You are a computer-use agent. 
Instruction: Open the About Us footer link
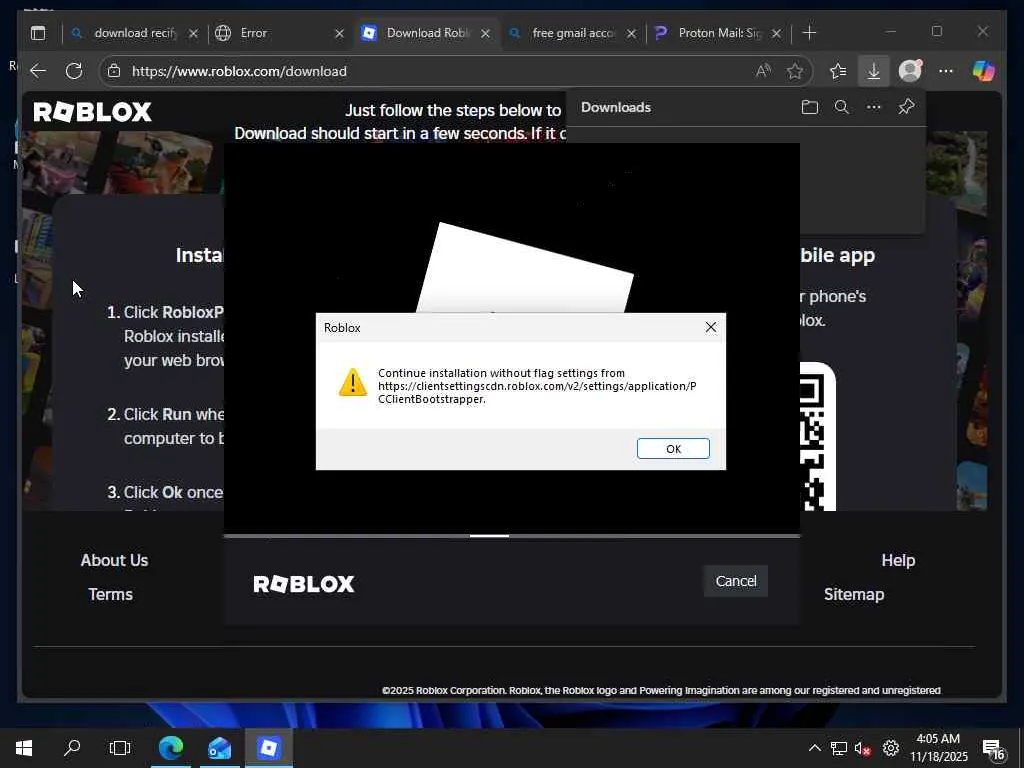[114, 560]
